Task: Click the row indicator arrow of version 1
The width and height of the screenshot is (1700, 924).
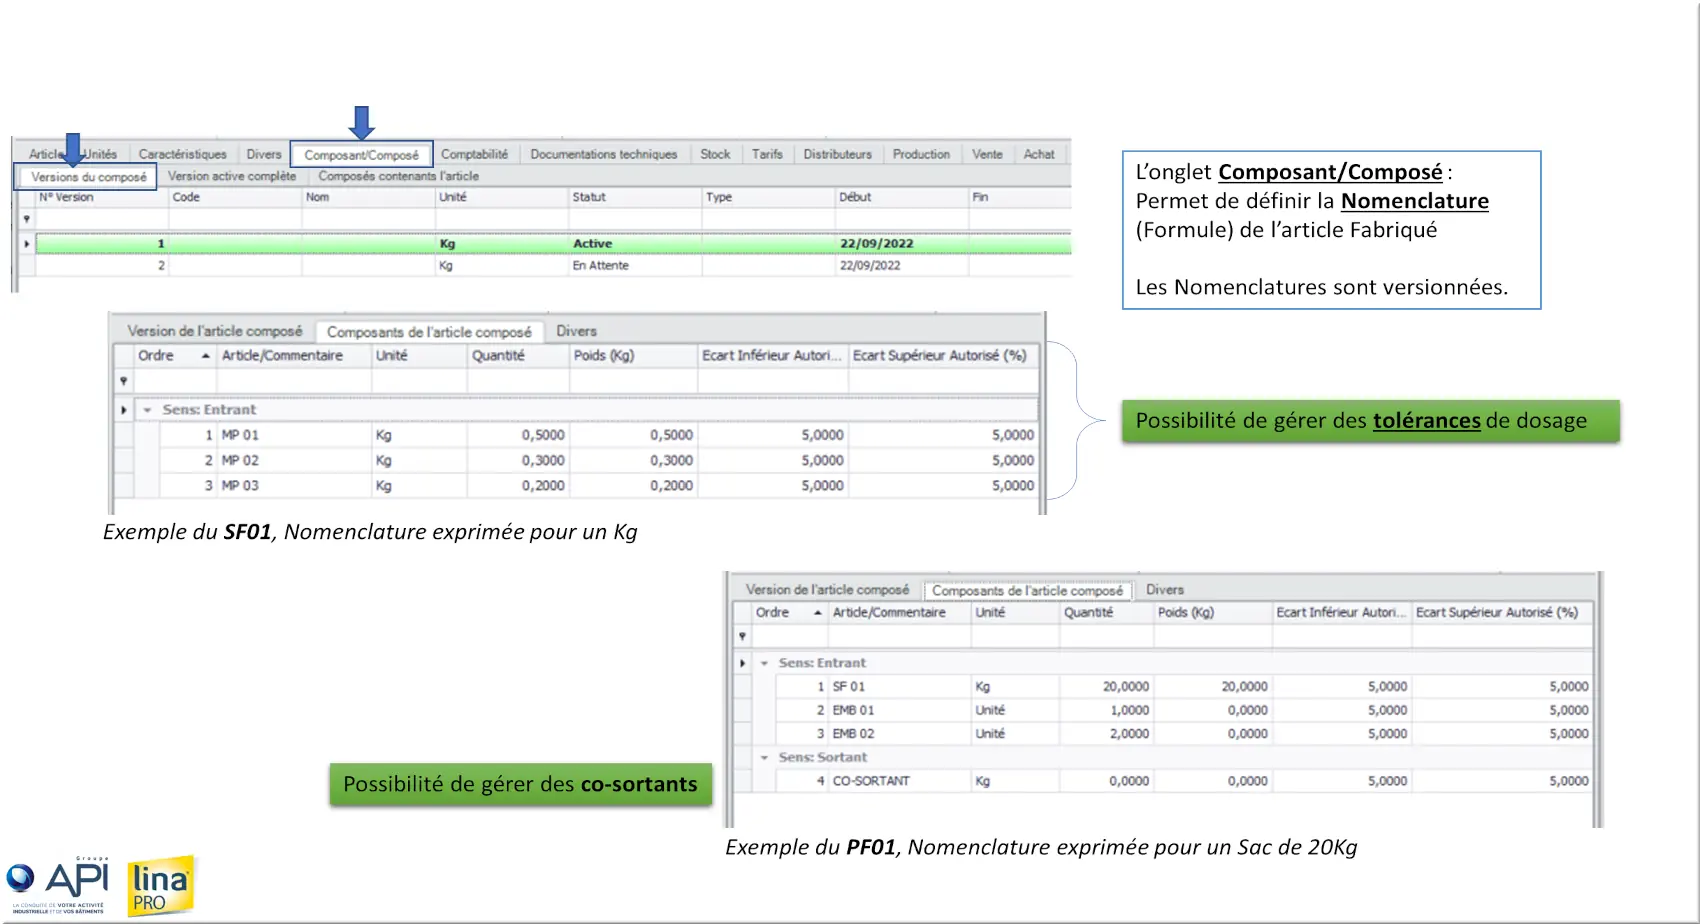Action: pyautogui.click(x=27, y=243)
